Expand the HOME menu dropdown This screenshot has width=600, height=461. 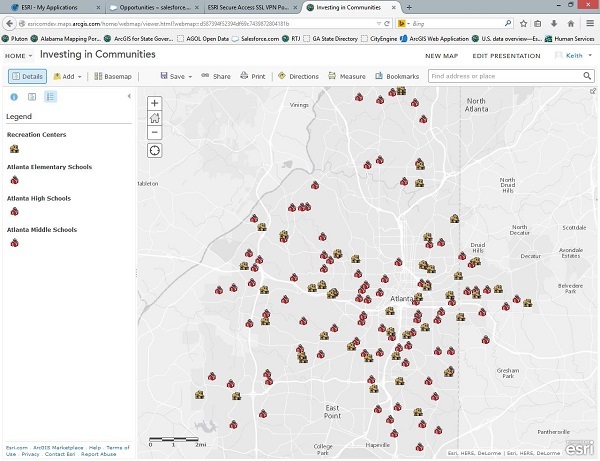[x=18, y=56]
